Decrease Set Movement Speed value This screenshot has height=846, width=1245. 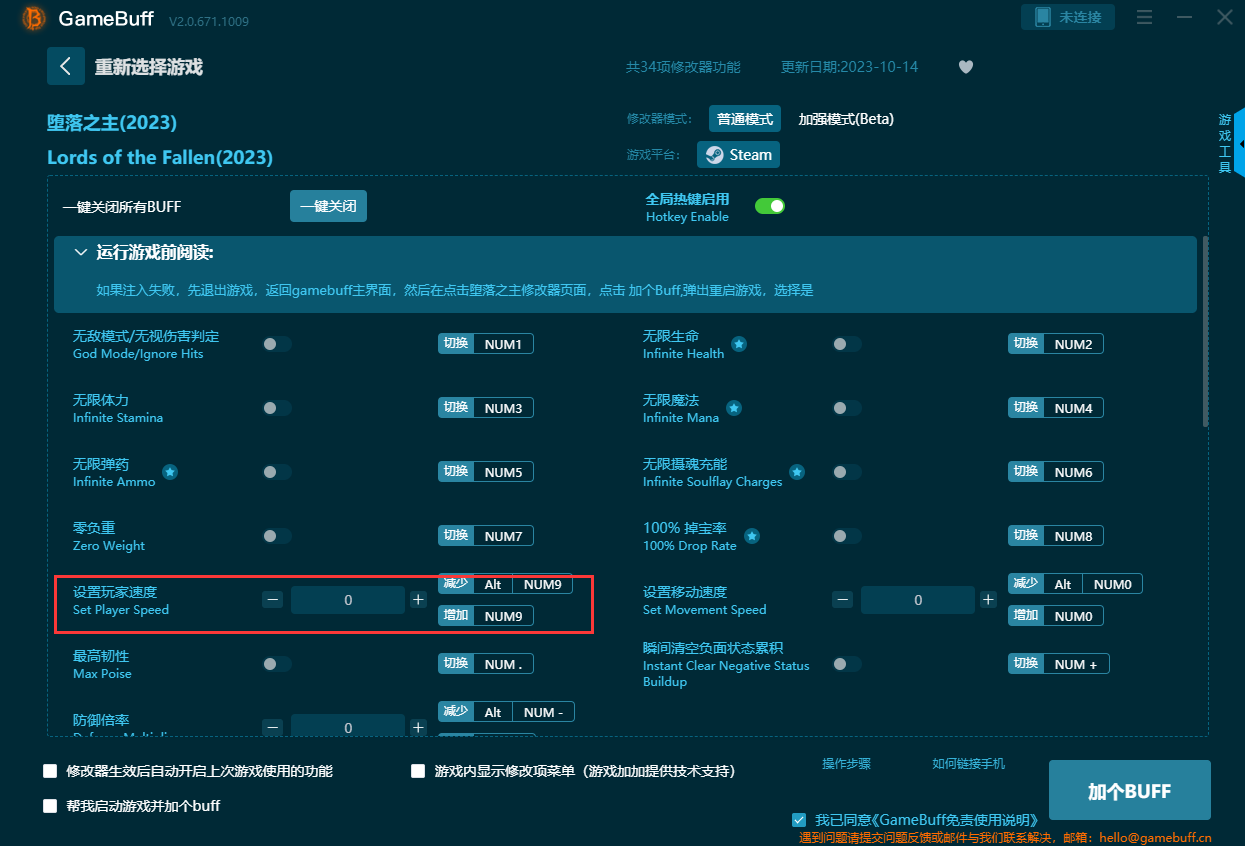842,600
